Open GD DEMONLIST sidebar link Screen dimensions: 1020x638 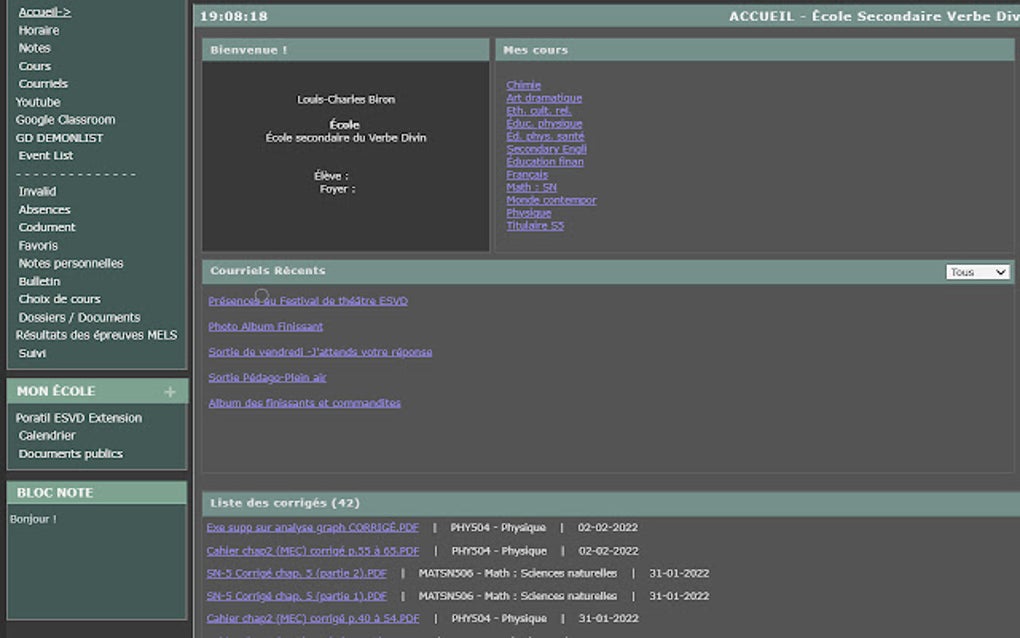pos(59,138)
